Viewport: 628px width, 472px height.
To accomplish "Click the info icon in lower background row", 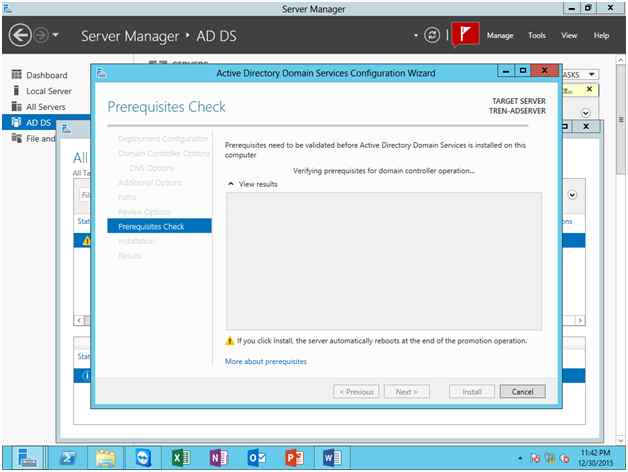I will [86, 376].
